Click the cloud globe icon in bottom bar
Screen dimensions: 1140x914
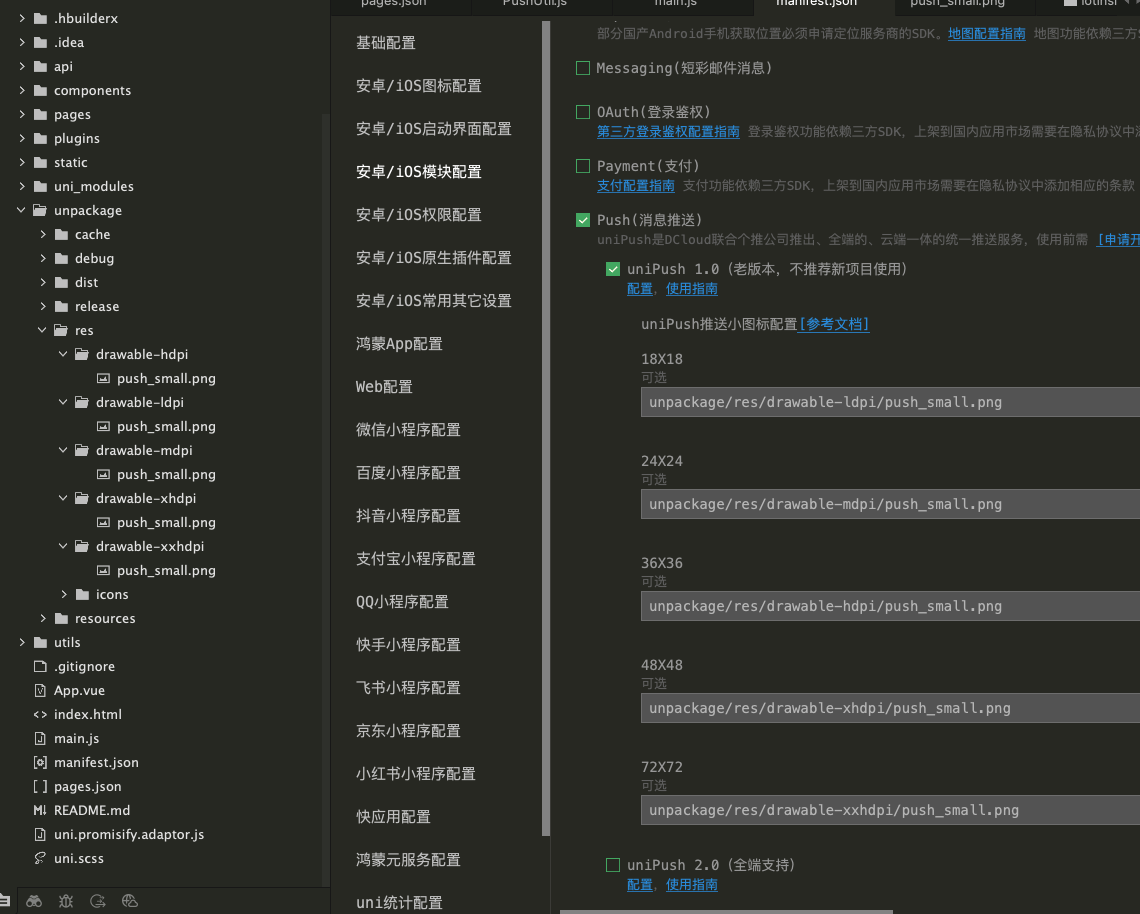pos(129,901)
